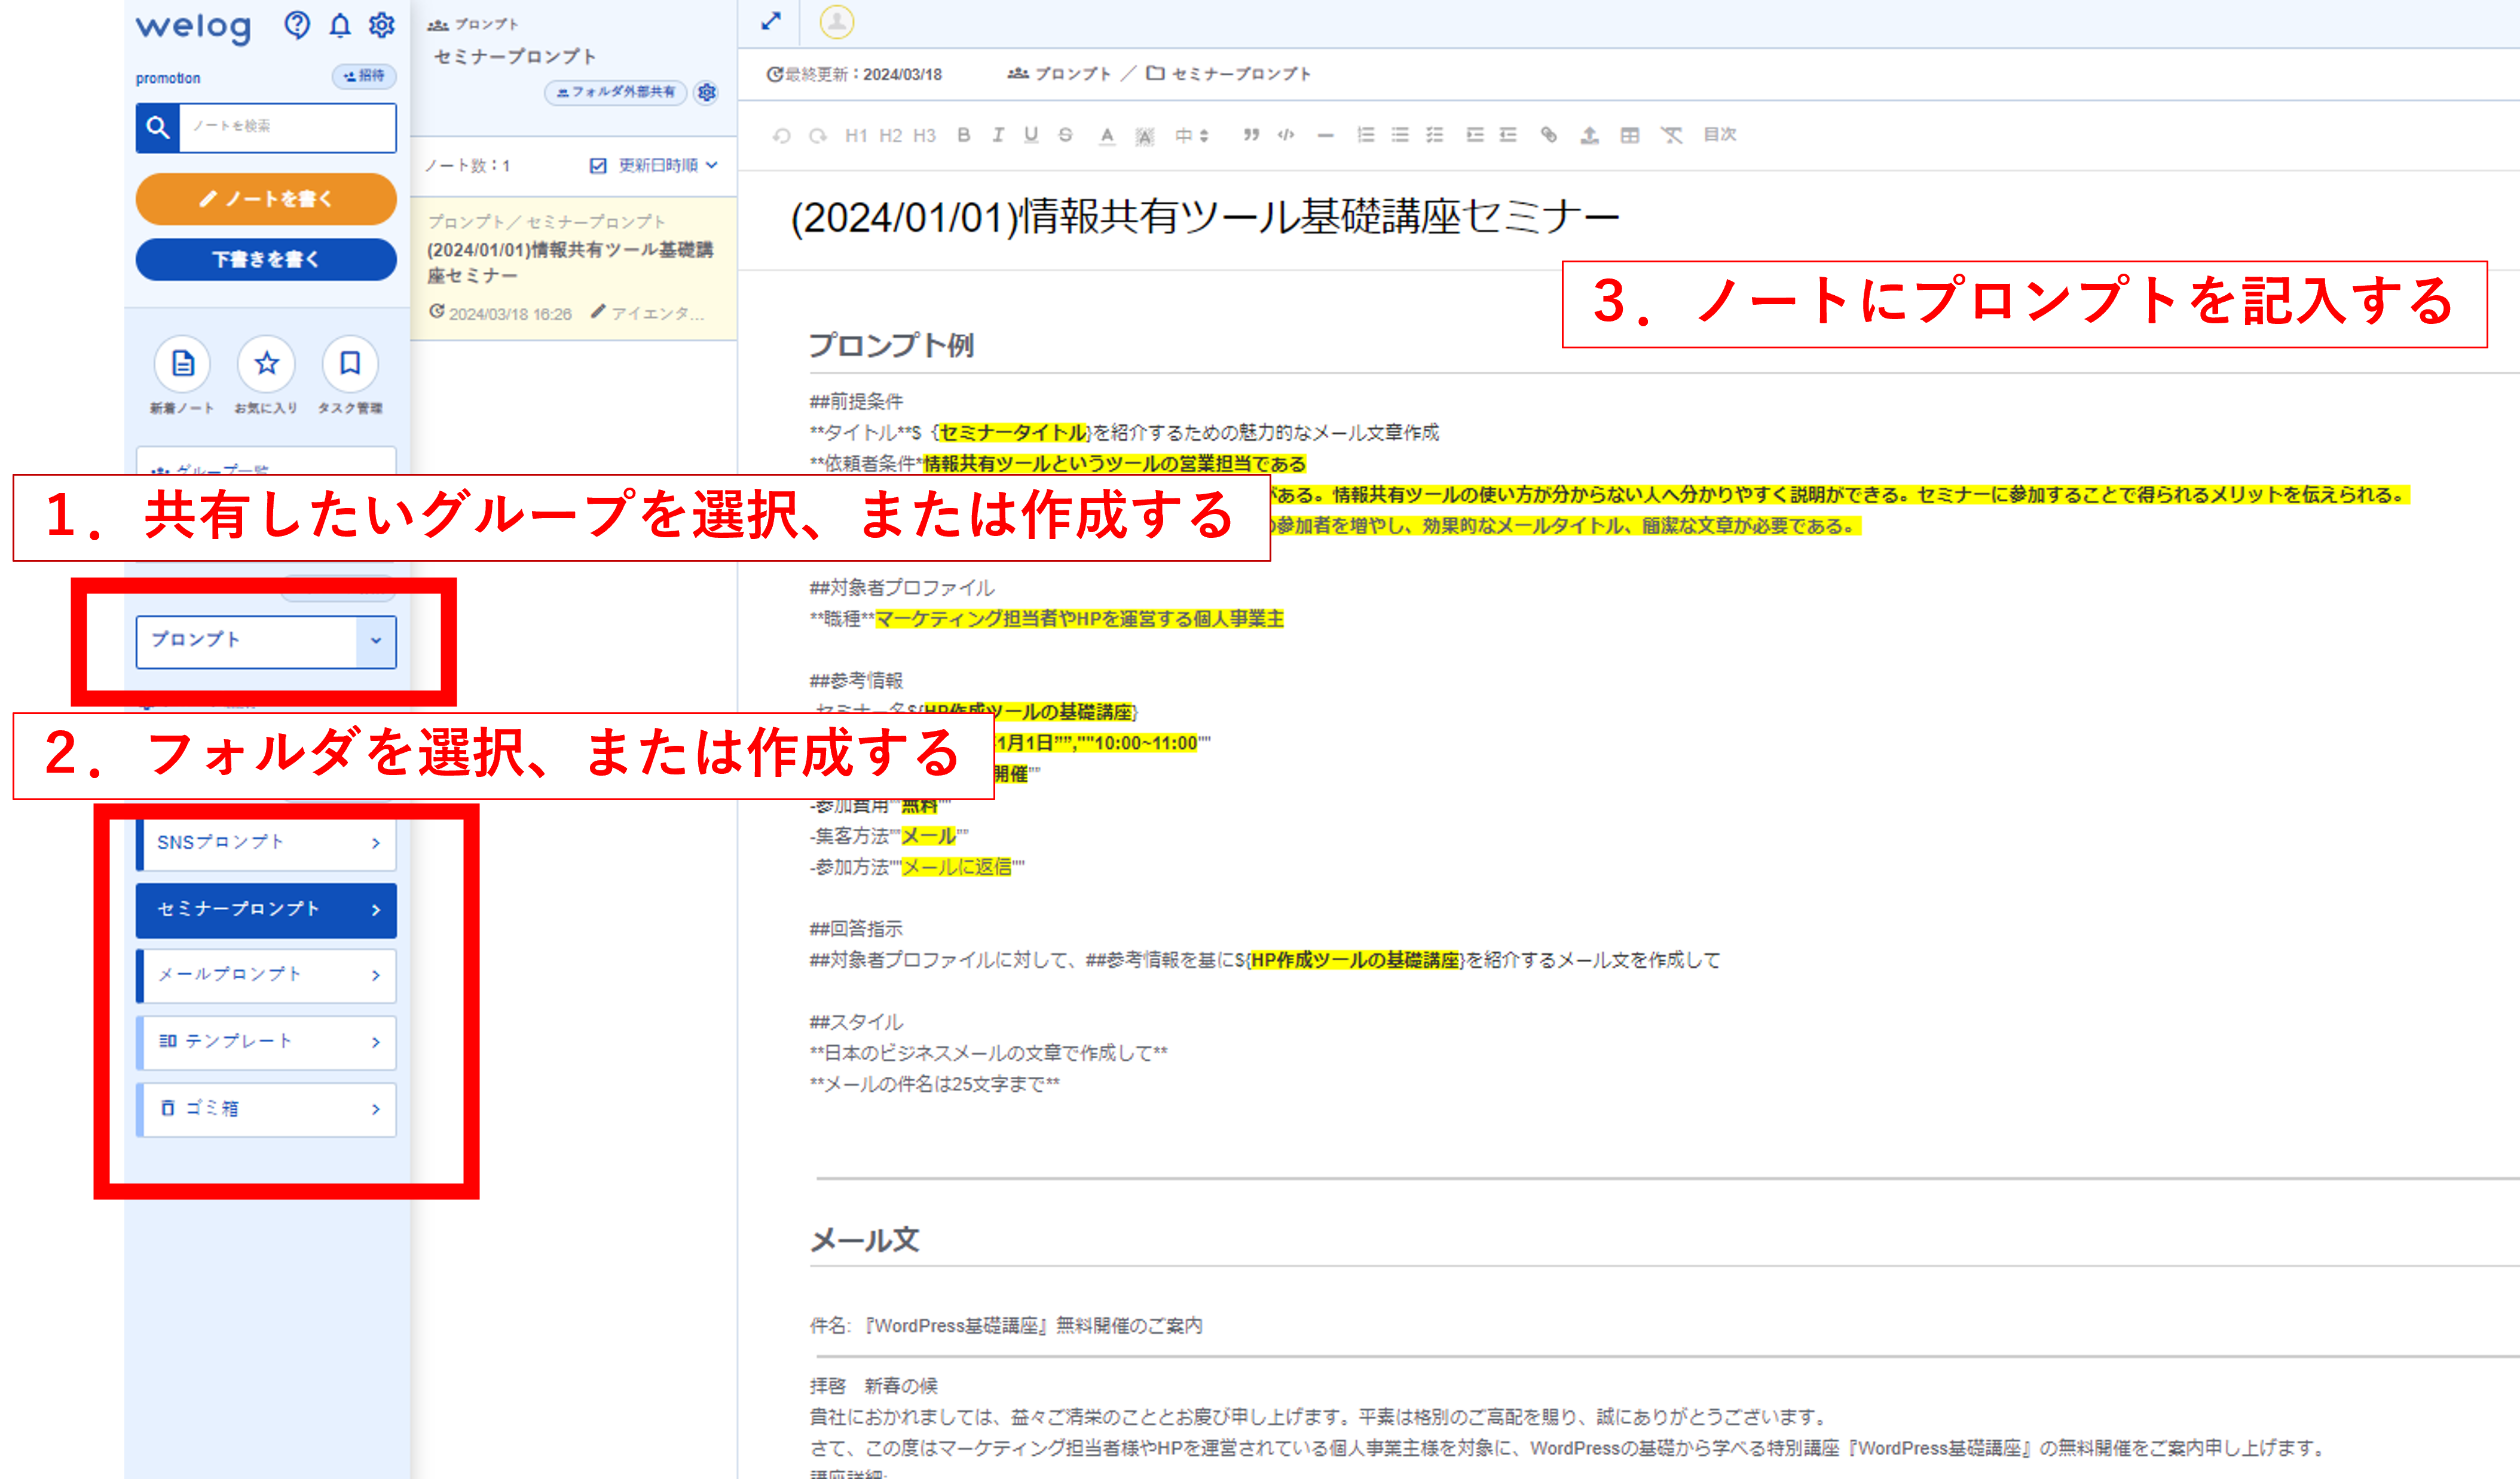The image size is (2520, 1479).
Task: Click the note search input field
Action: (286, 127)
